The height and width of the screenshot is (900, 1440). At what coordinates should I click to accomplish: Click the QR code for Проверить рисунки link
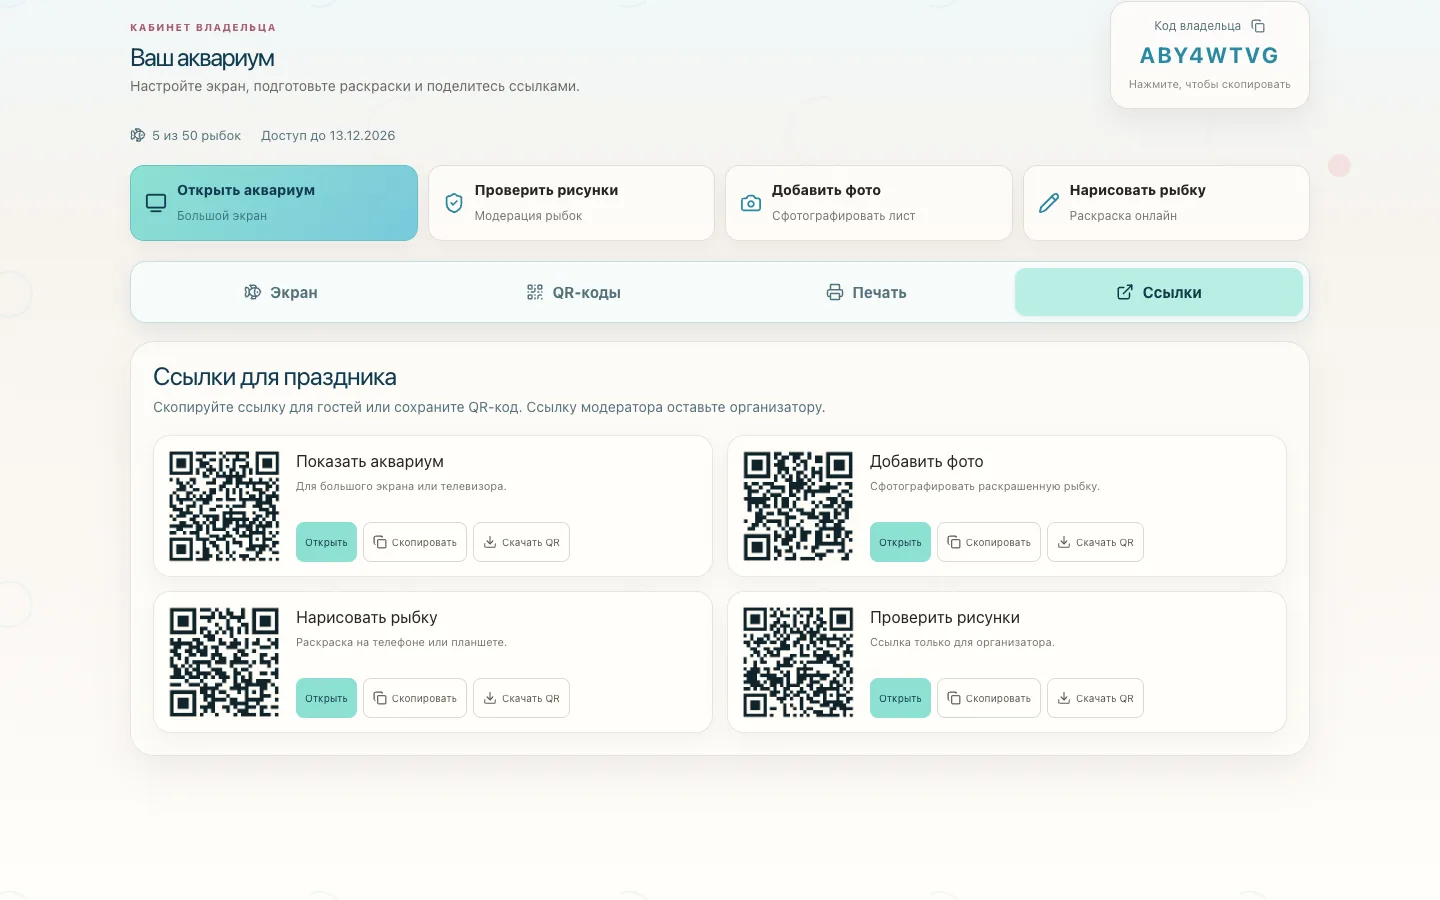pyautogui.click(x=798, y=662)
